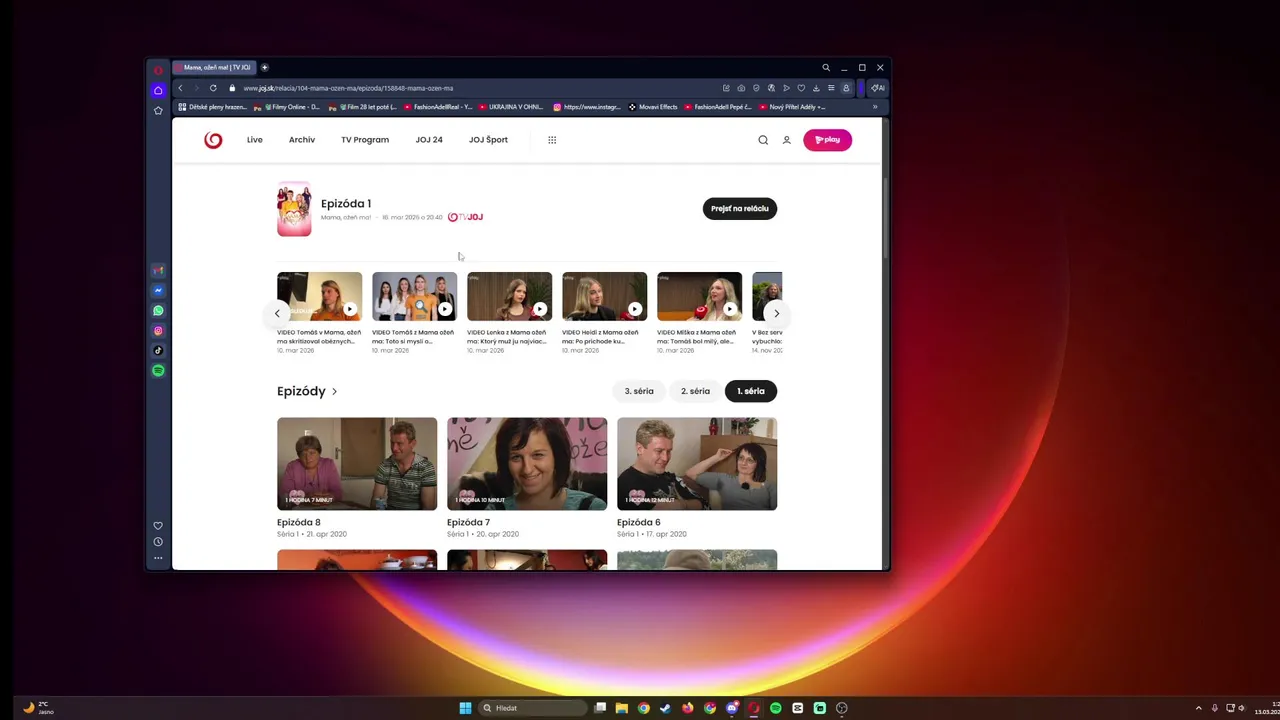Open the Opera sidebar history clock icon
The image size is (1280, 720).
[158, 542]
